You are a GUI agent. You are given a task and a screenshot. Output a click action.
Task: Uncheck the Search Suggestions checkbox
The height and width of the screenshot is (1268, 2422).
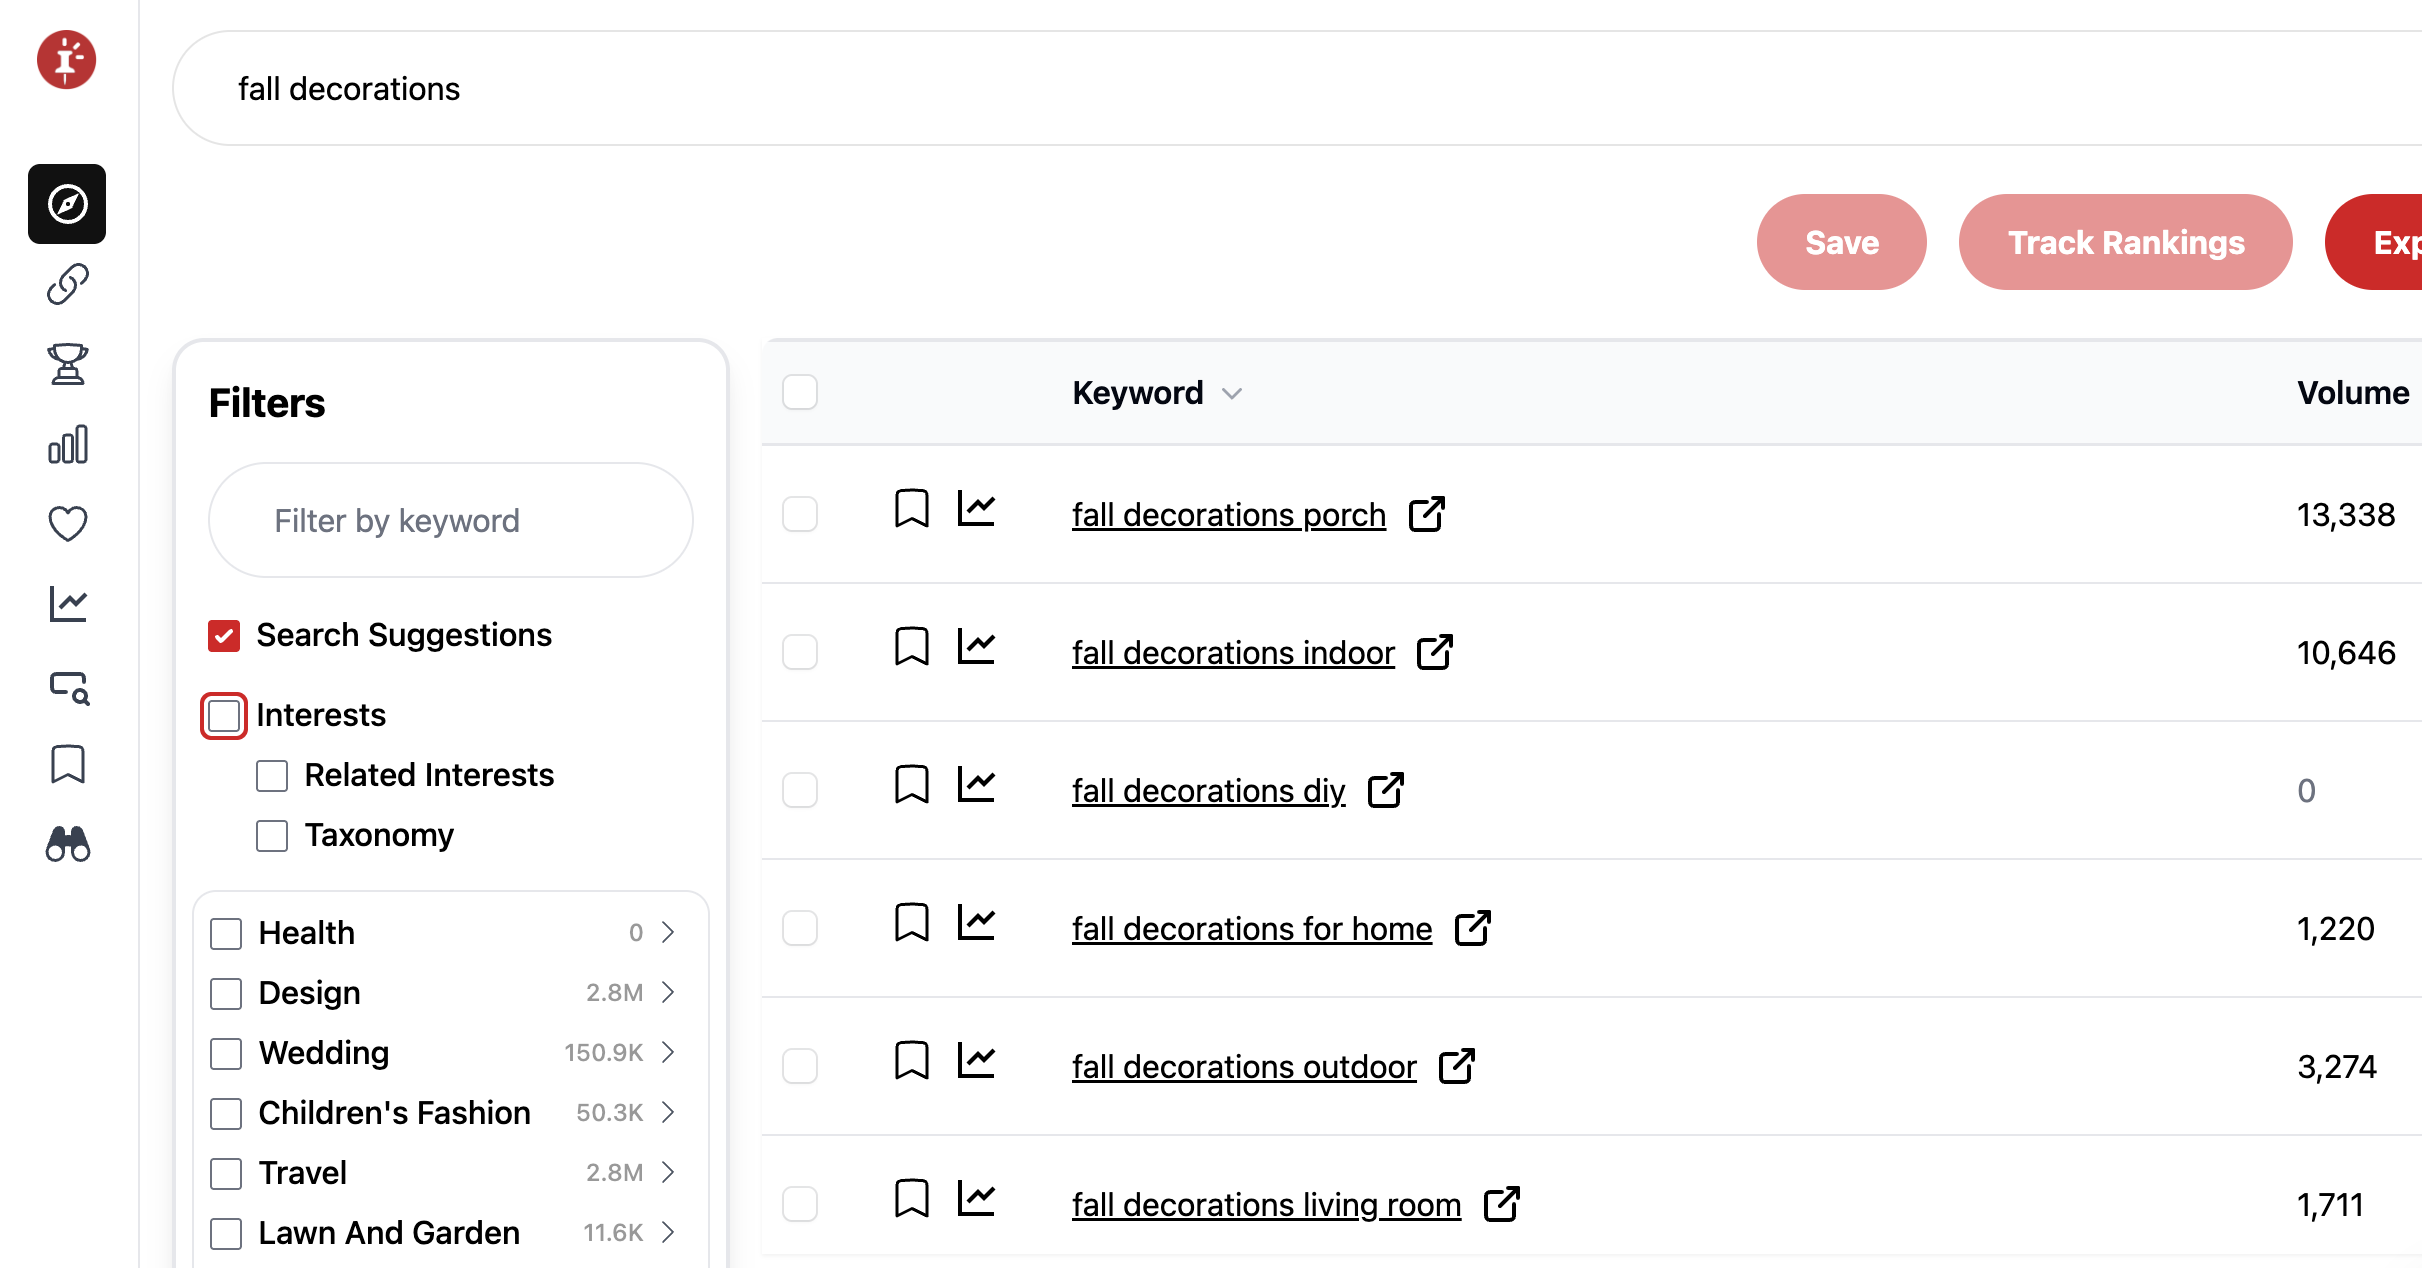[224, 635]
